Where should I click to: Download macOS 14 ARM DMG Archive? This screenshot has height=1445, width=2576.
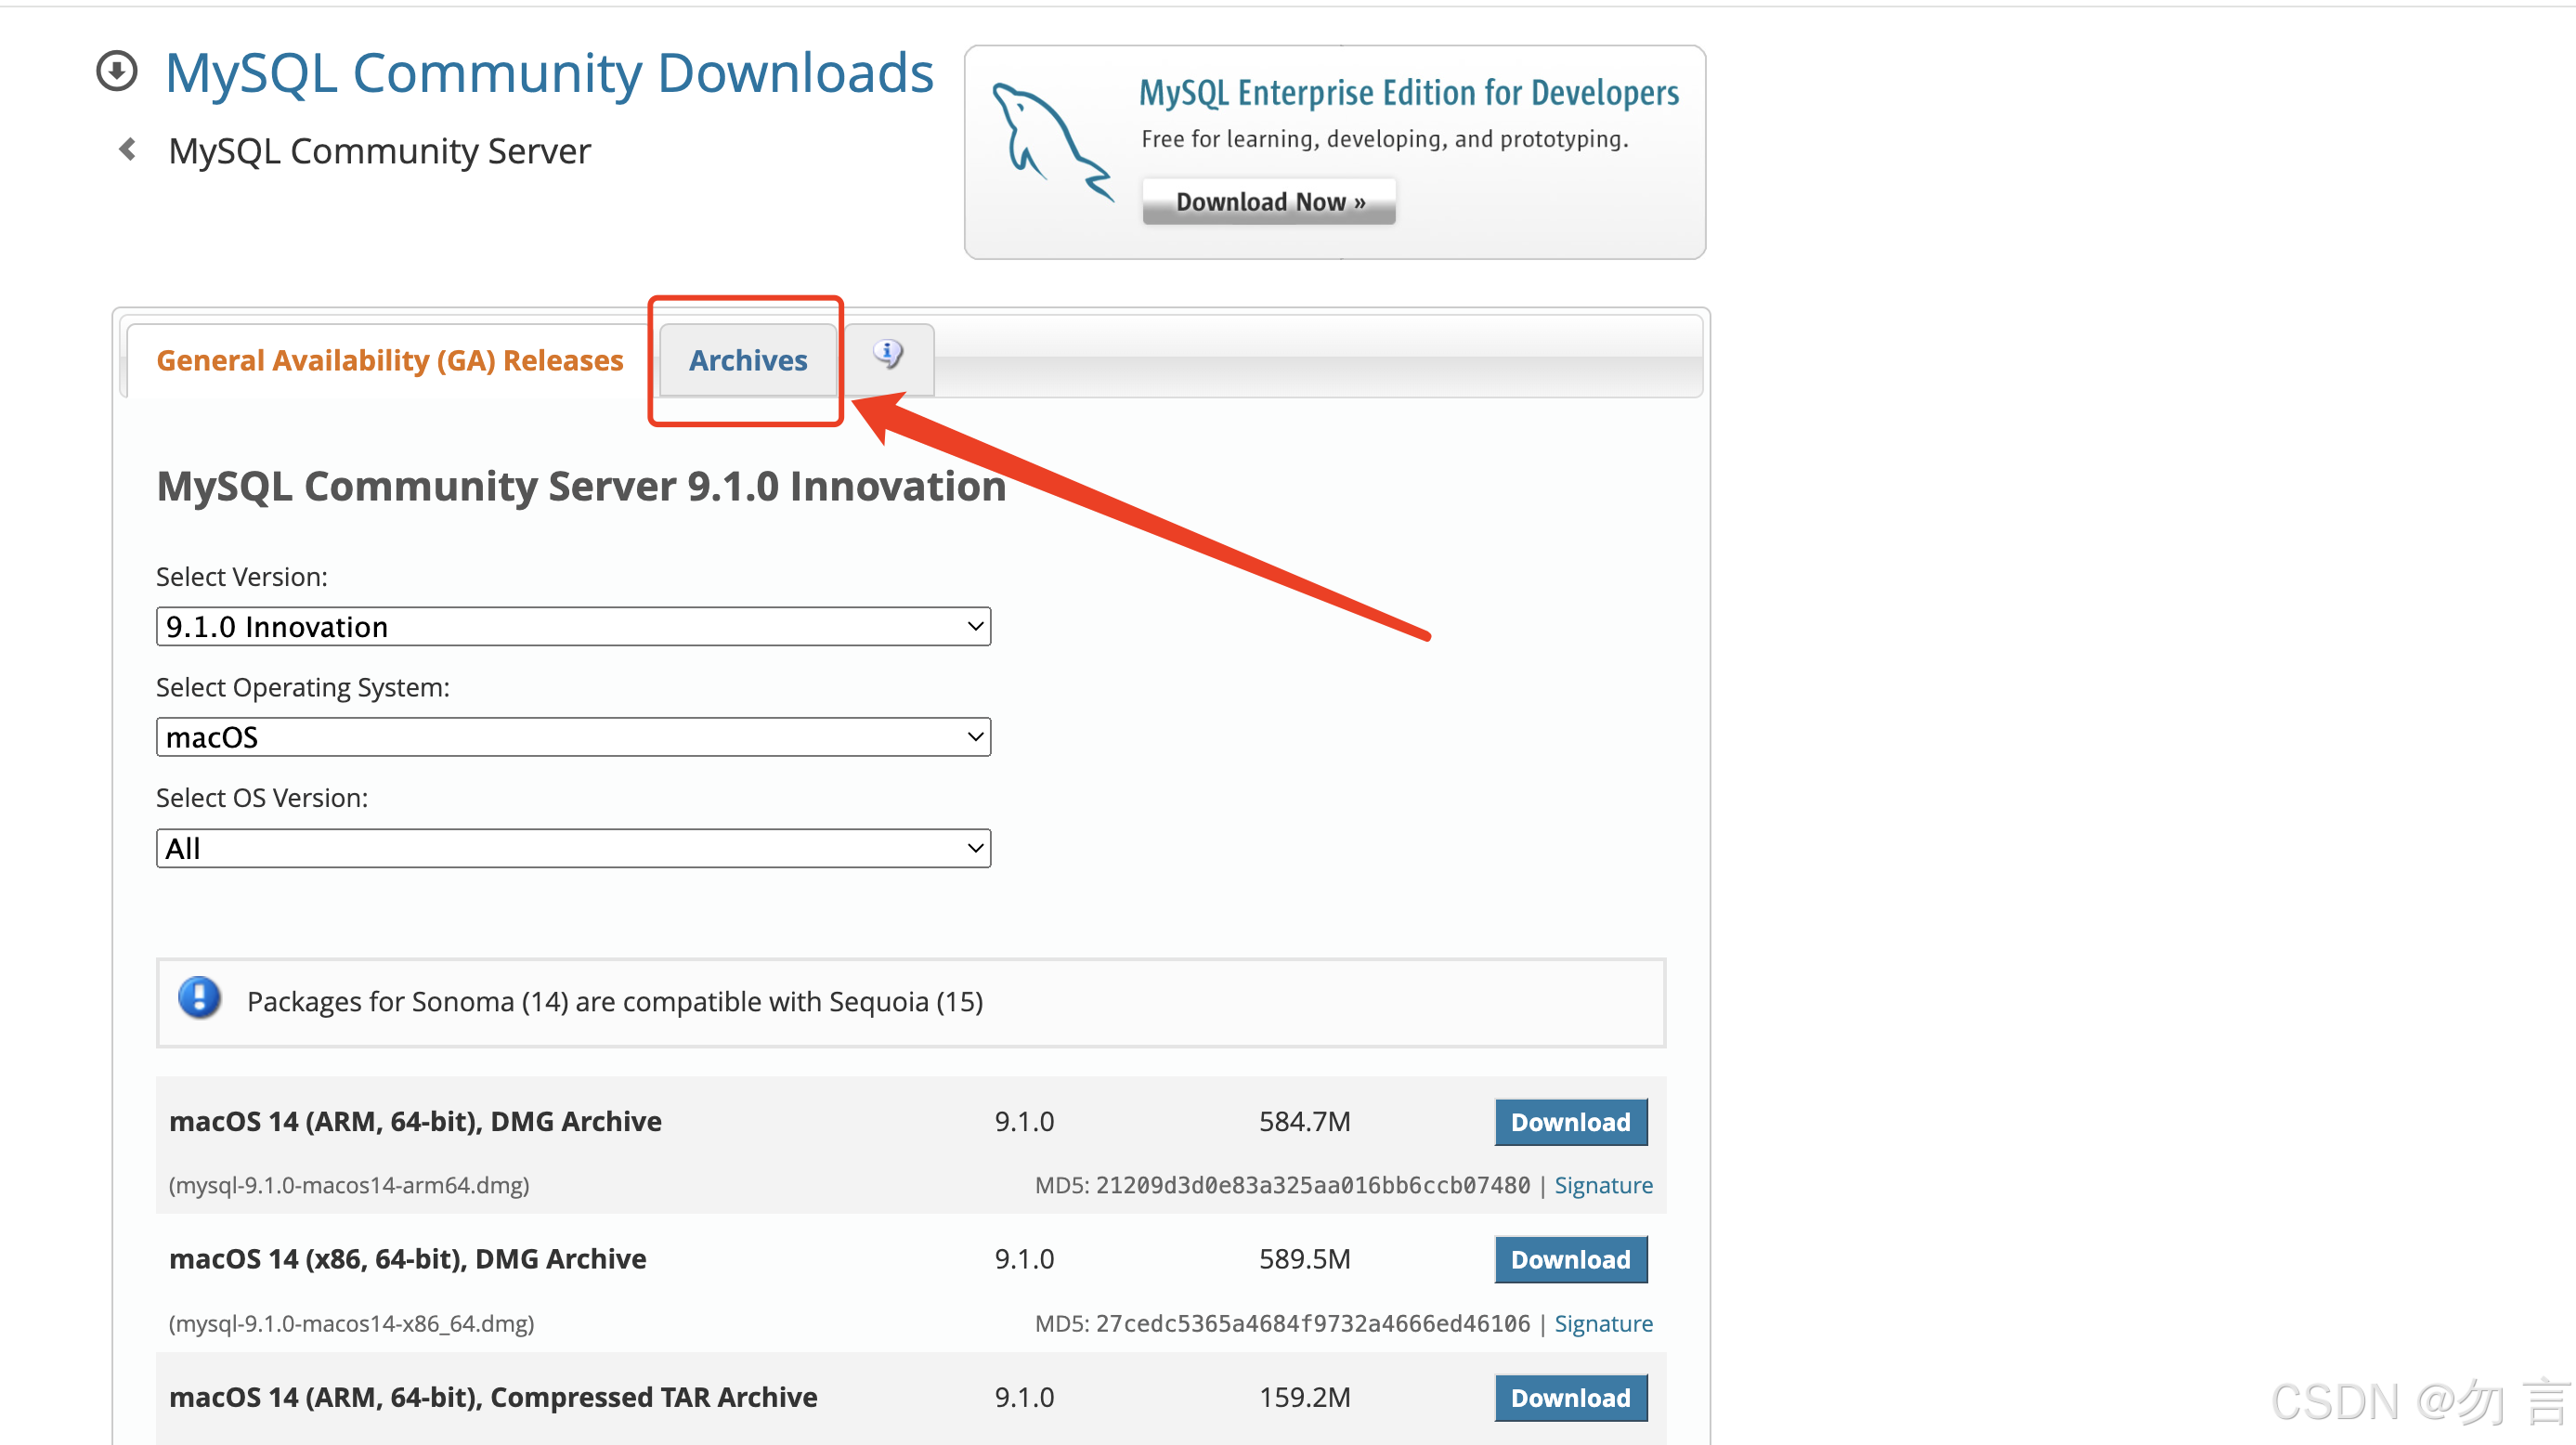pyautogui.click(x=1570, y=1122)
